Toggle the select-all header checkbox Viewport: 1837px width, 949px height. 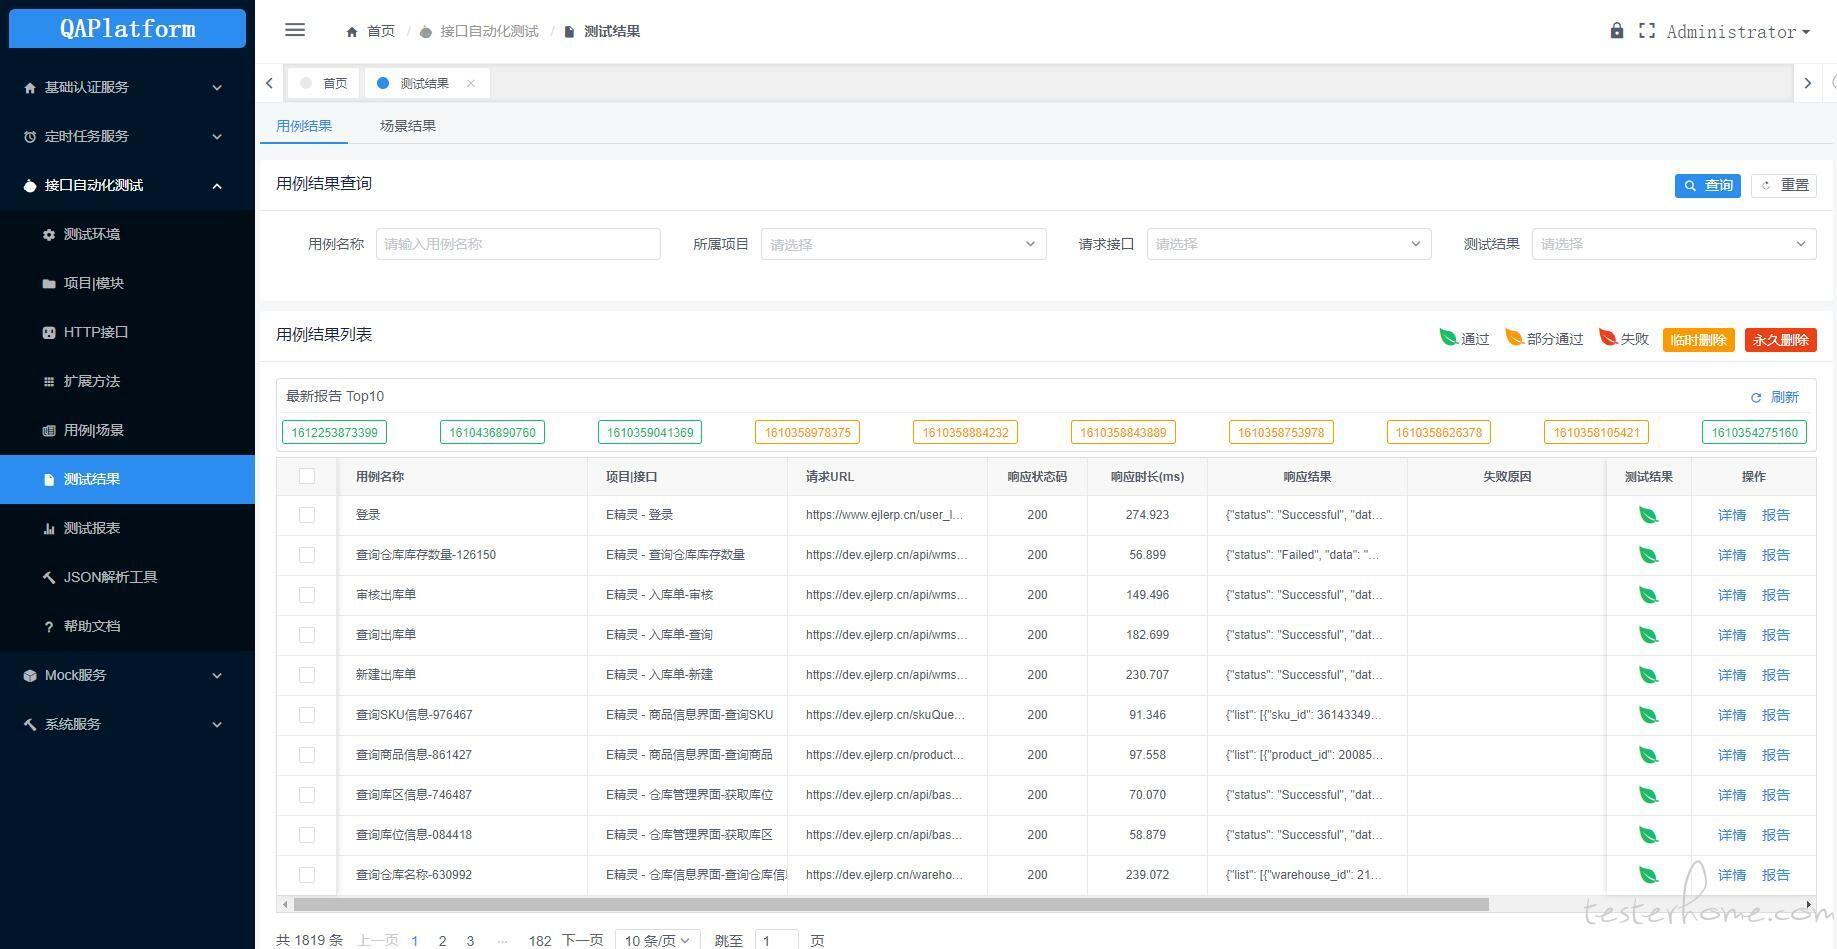[307, 476]
